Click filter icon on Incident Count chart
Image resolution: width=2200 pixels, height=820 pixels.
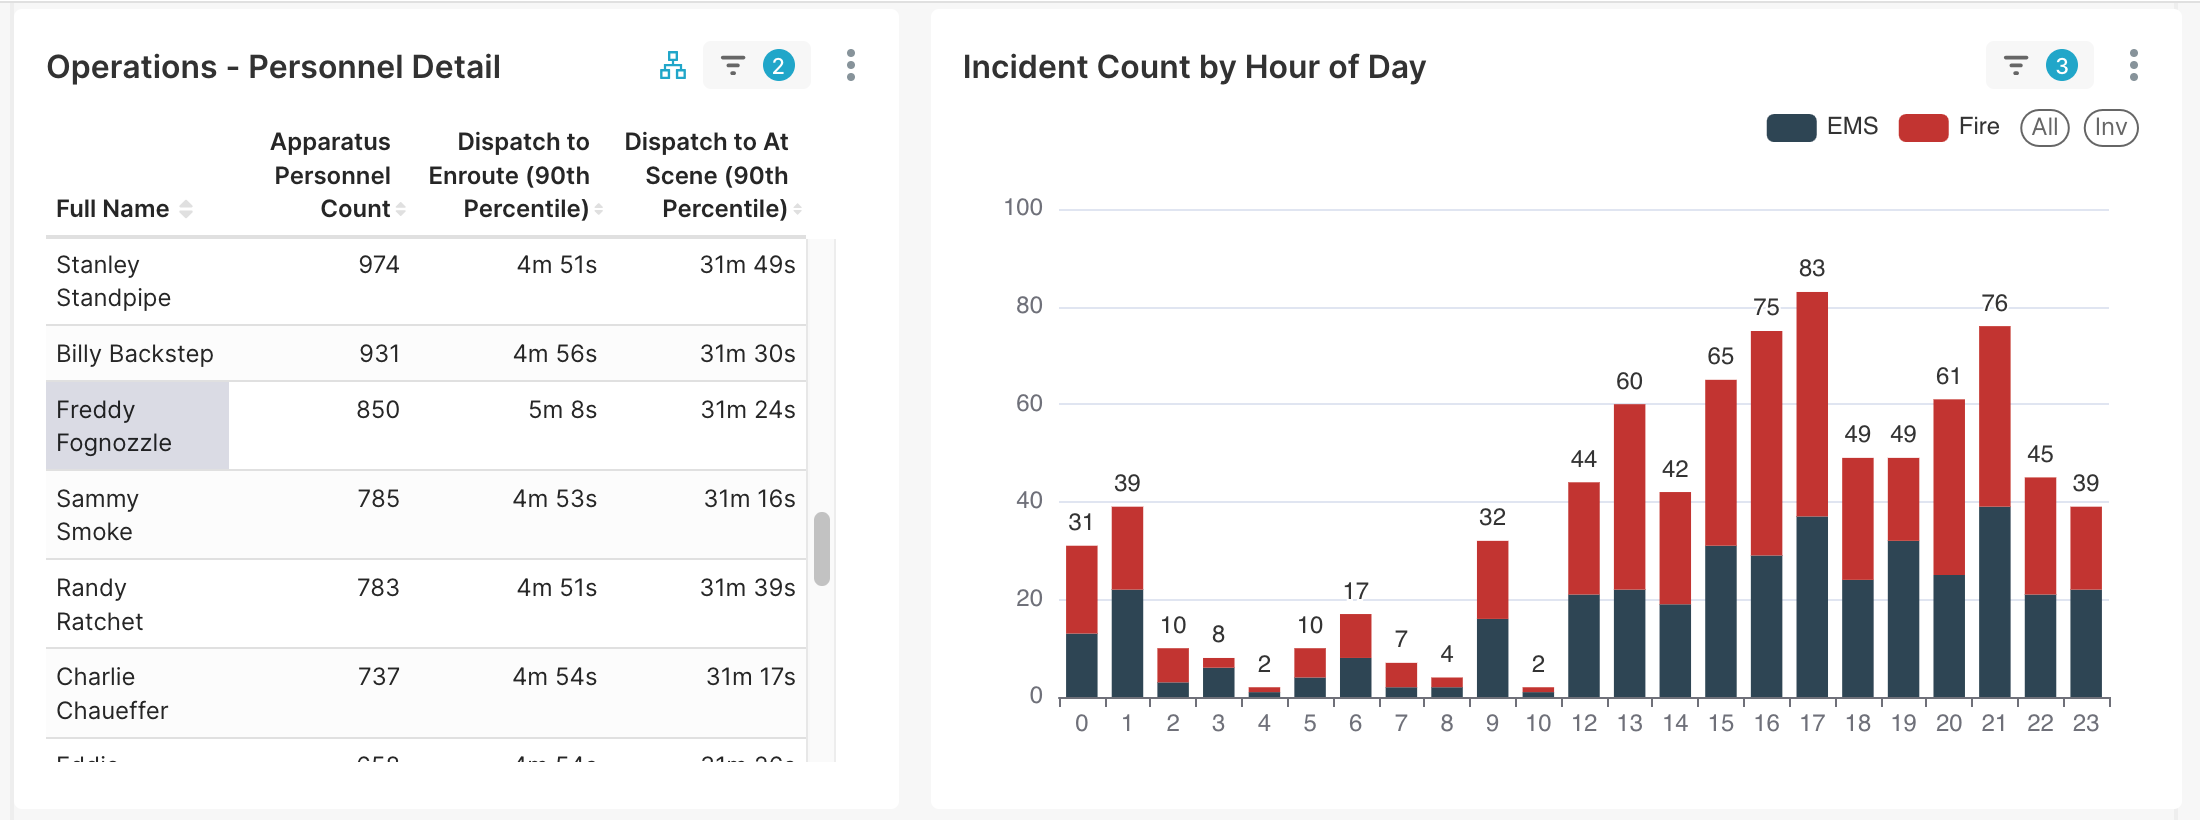2015,66
